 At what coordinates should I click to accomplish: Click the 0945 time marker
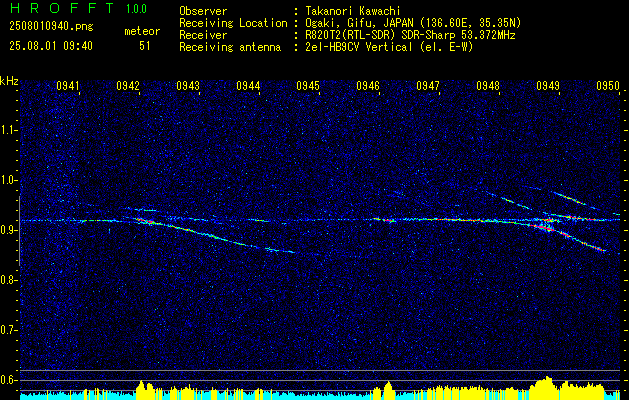pyautogui.click(x=308, y=86)
